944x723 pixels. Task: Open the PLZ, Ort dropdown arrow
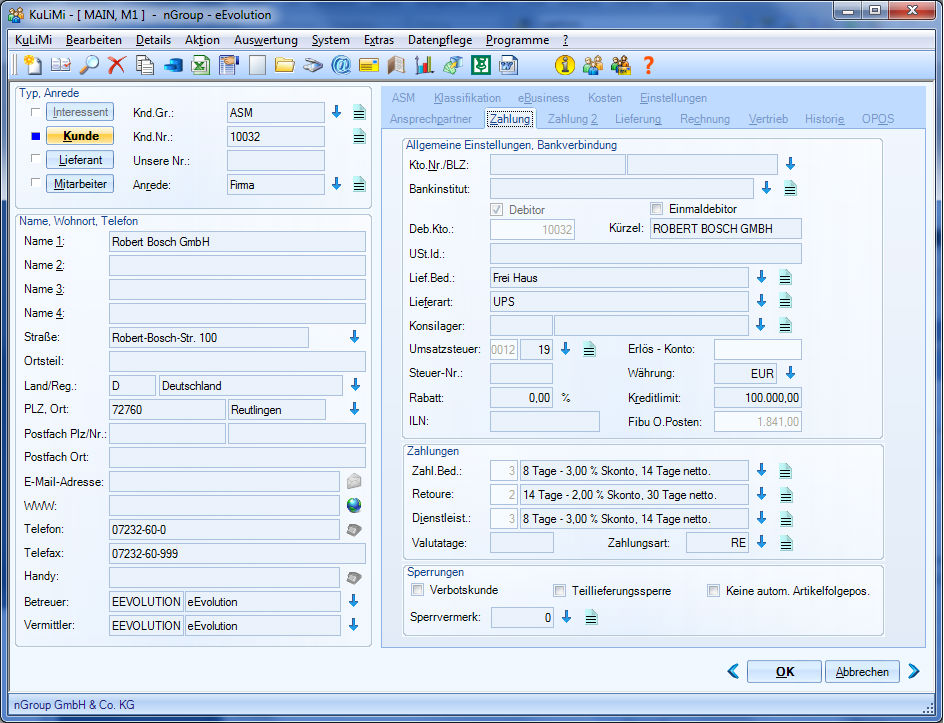click(x=355, y=409)
